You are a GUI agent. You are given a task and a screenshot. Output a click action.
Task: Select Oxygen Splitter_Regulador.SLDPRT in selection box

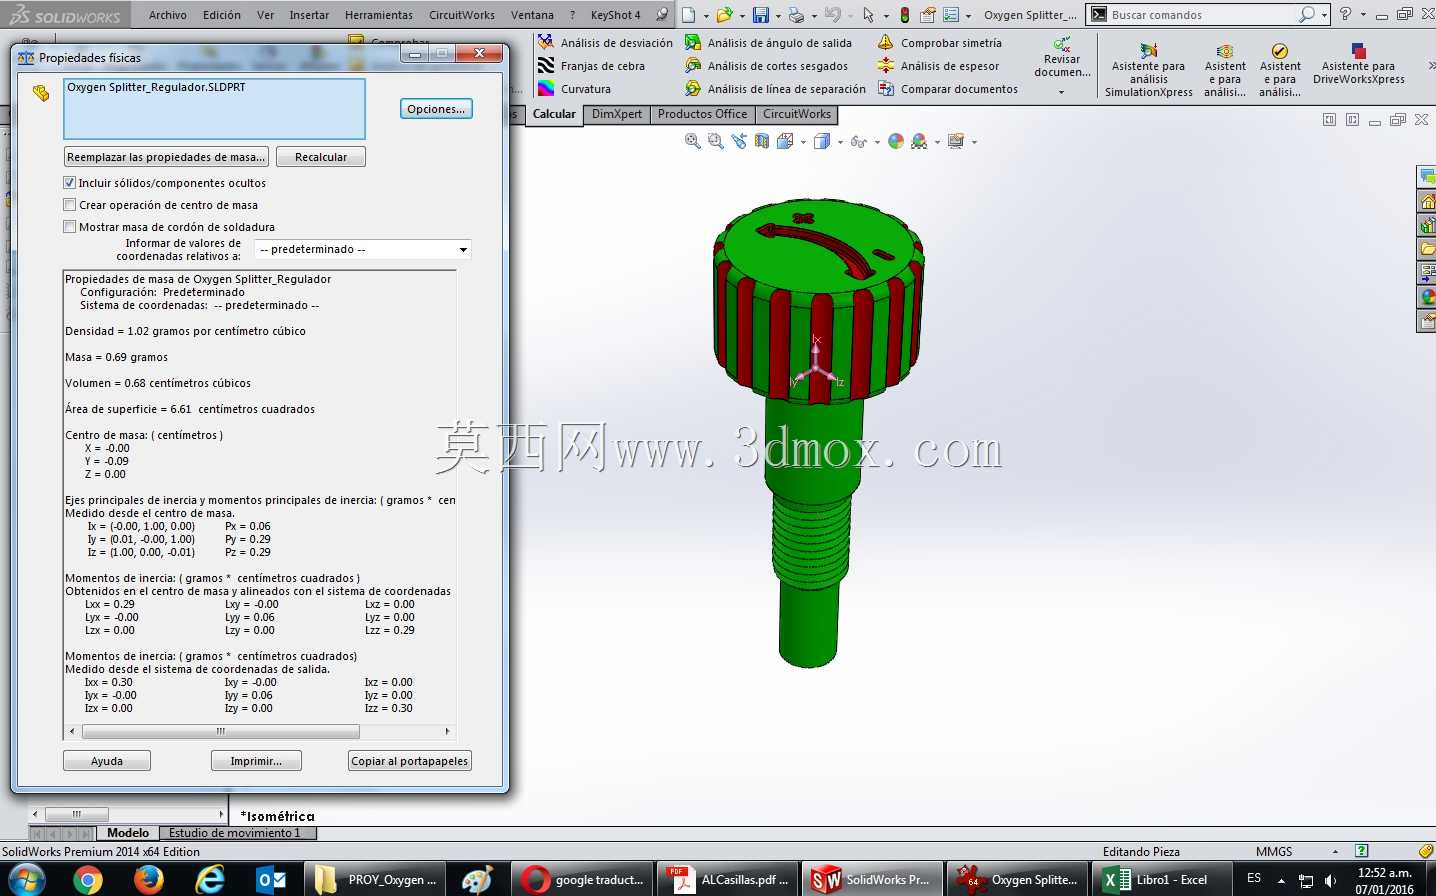[156, 87]
